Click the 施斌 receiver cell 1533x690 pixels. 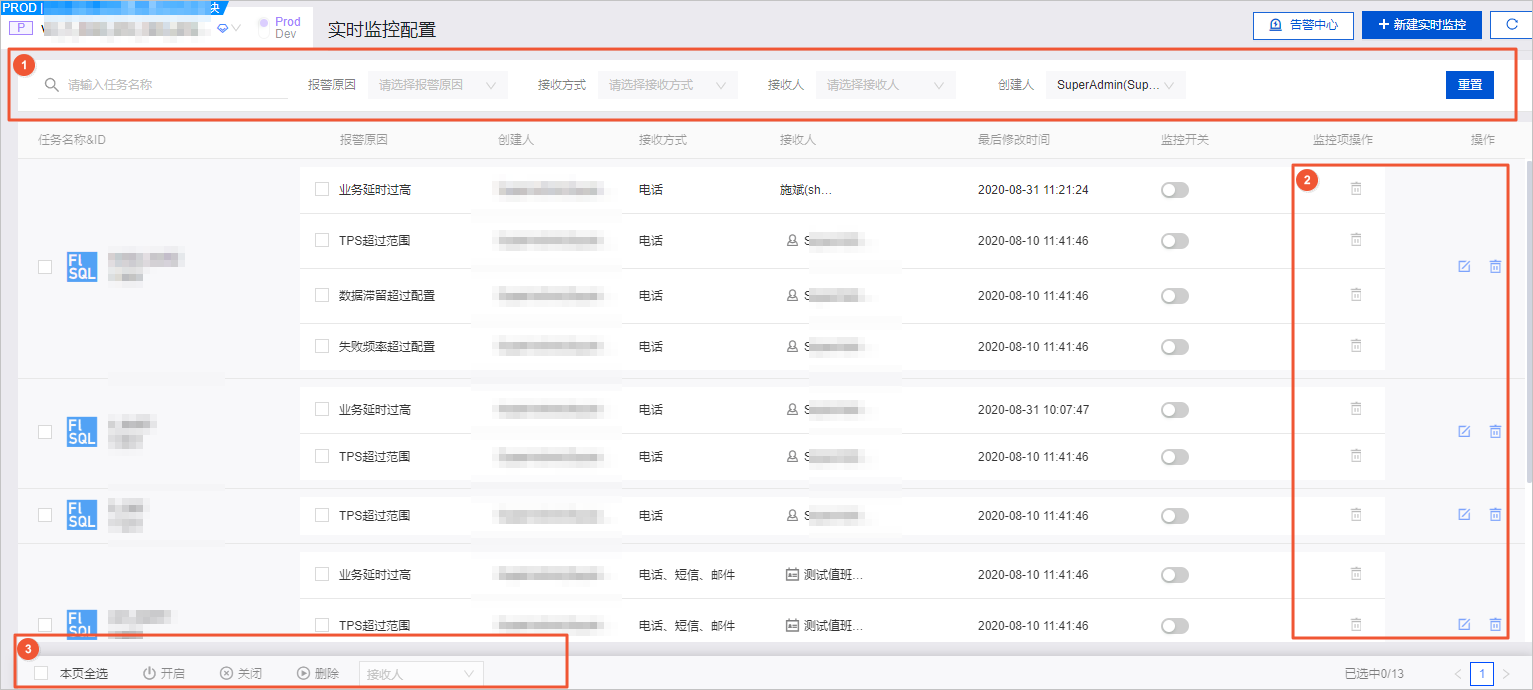[x=806, y=190]
